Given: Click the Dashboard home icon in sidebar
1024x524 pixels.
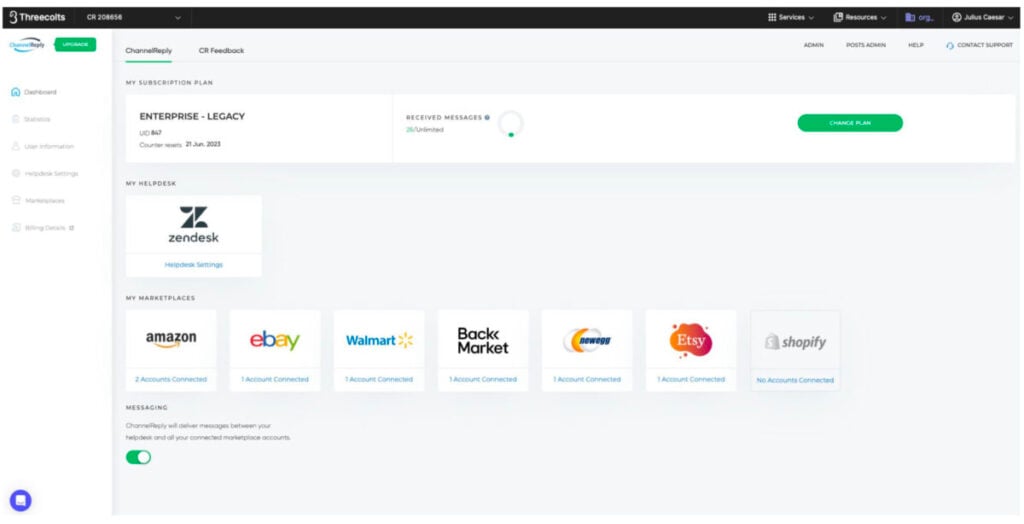Looking at the screenshot, I should (16, 92).
